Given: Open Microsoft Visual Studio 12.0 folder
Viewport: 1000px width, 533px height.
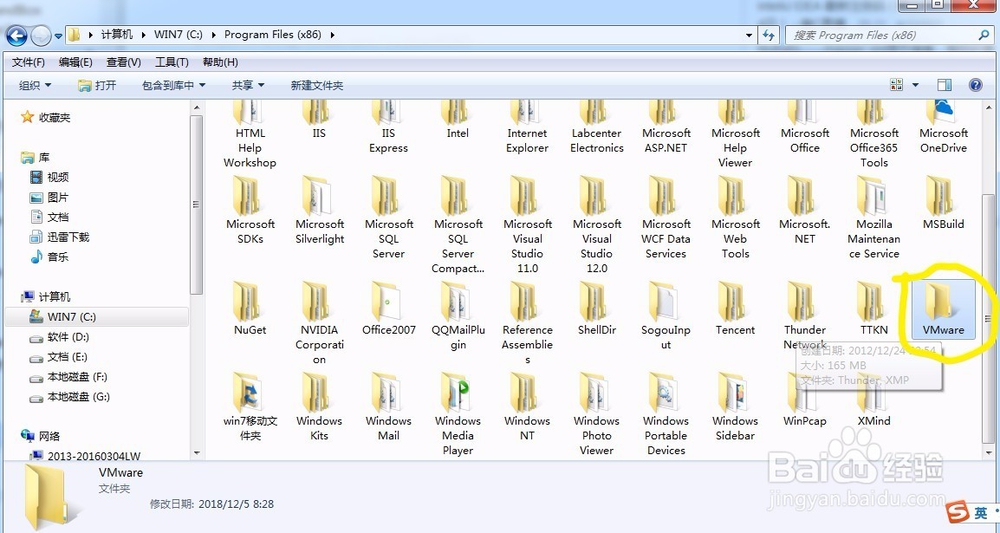Looking at the screenshot, I should [x=596, y=226].
